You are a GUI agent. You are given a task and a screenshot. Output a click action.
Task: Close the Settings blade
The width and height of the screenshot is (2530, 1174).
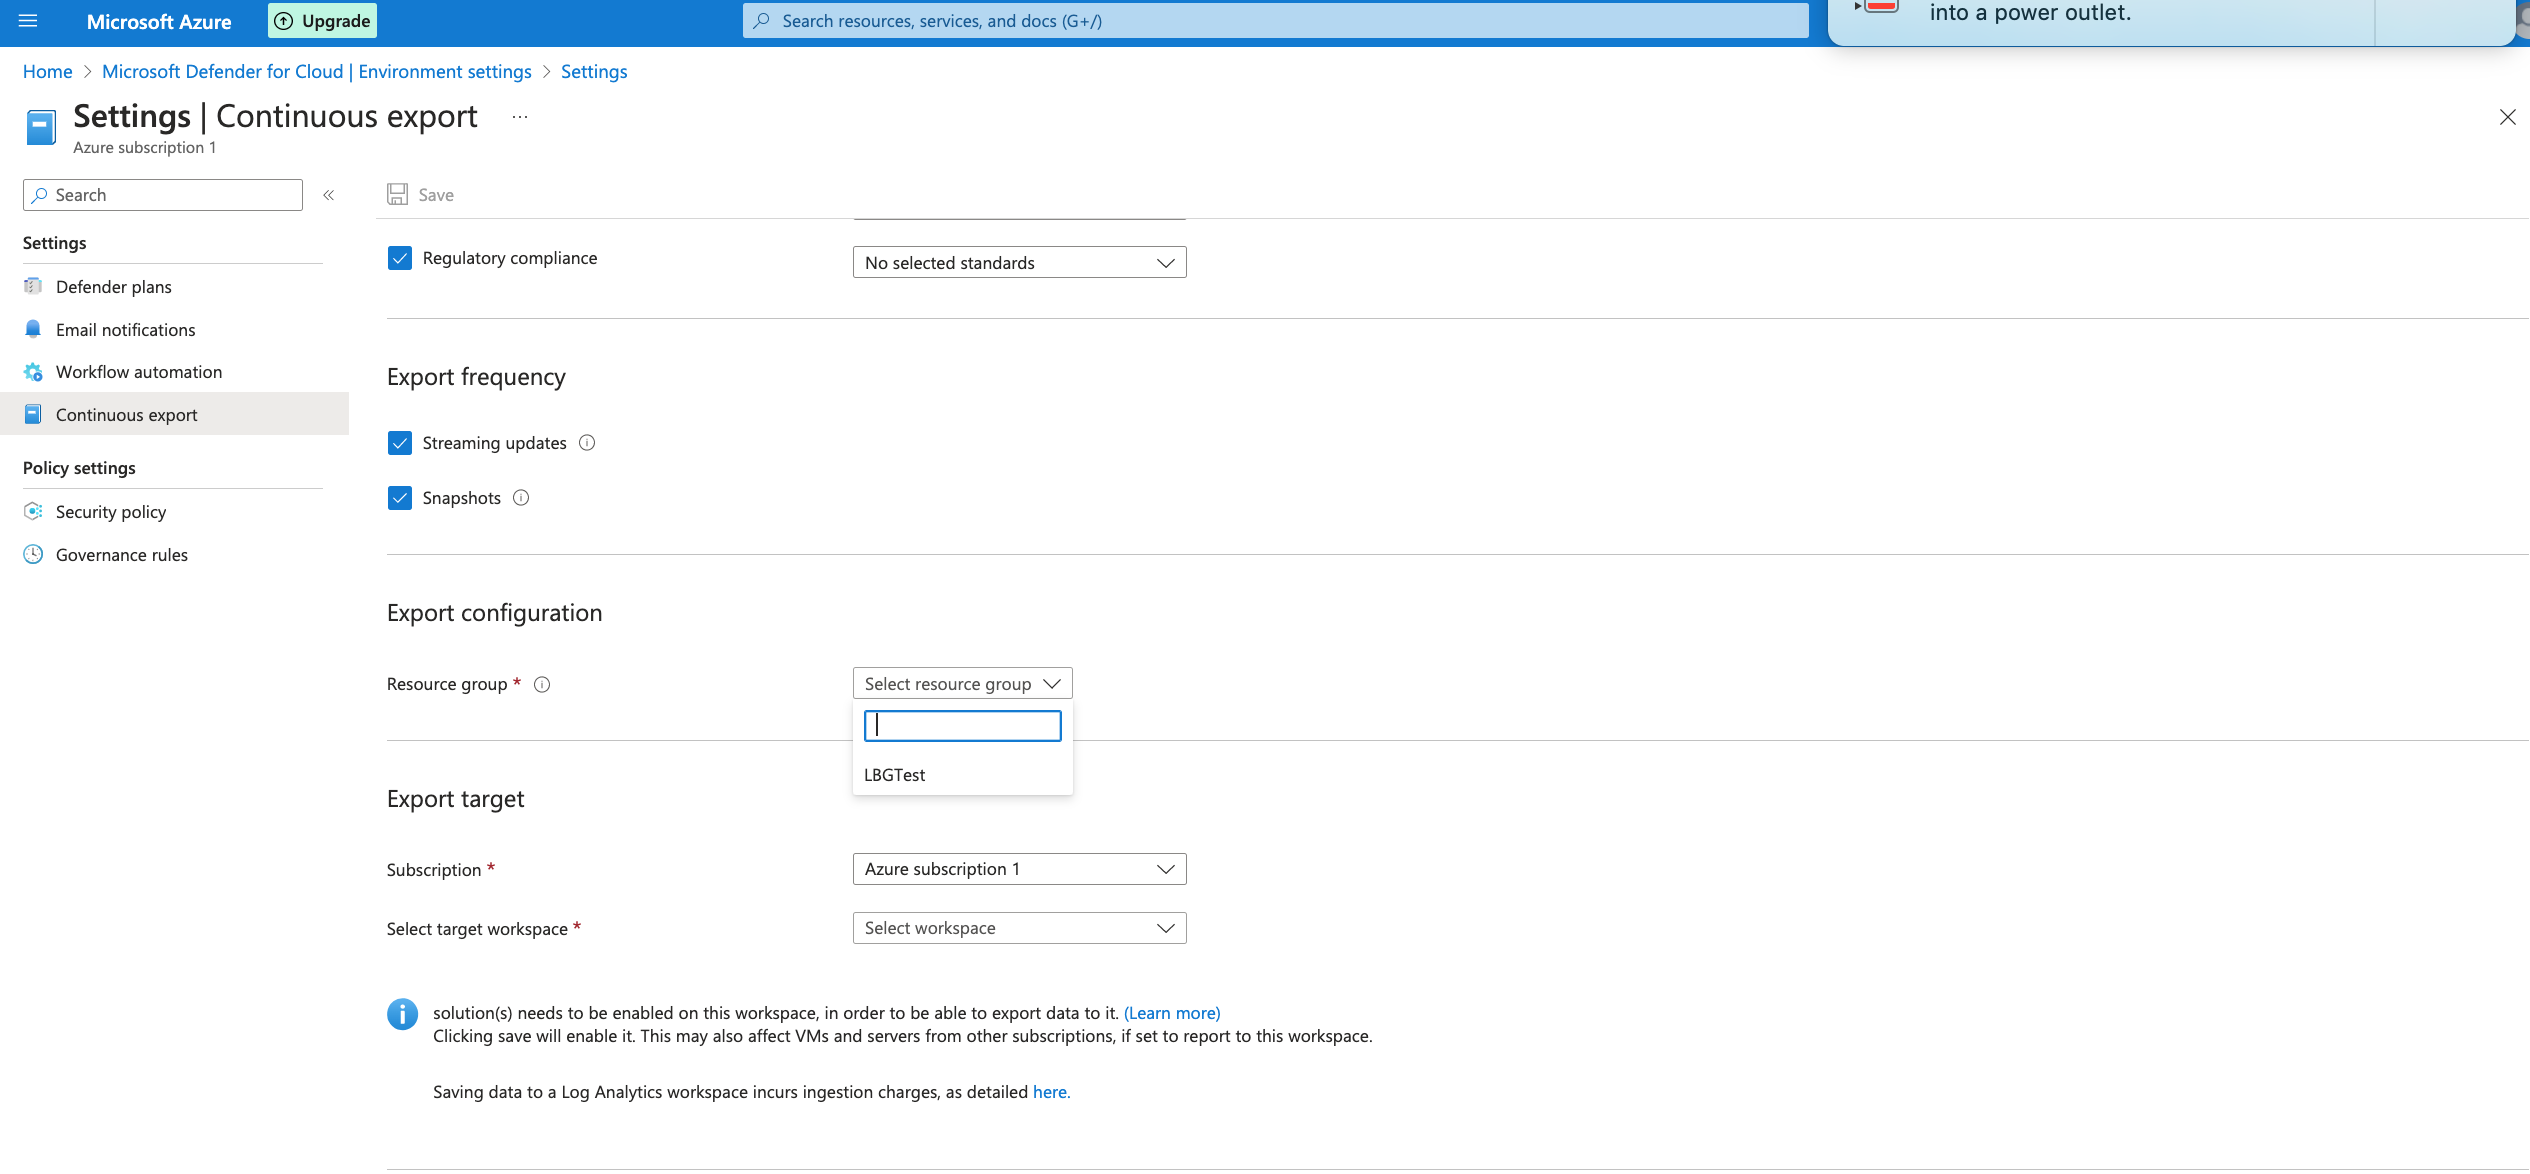point(2507,117)
